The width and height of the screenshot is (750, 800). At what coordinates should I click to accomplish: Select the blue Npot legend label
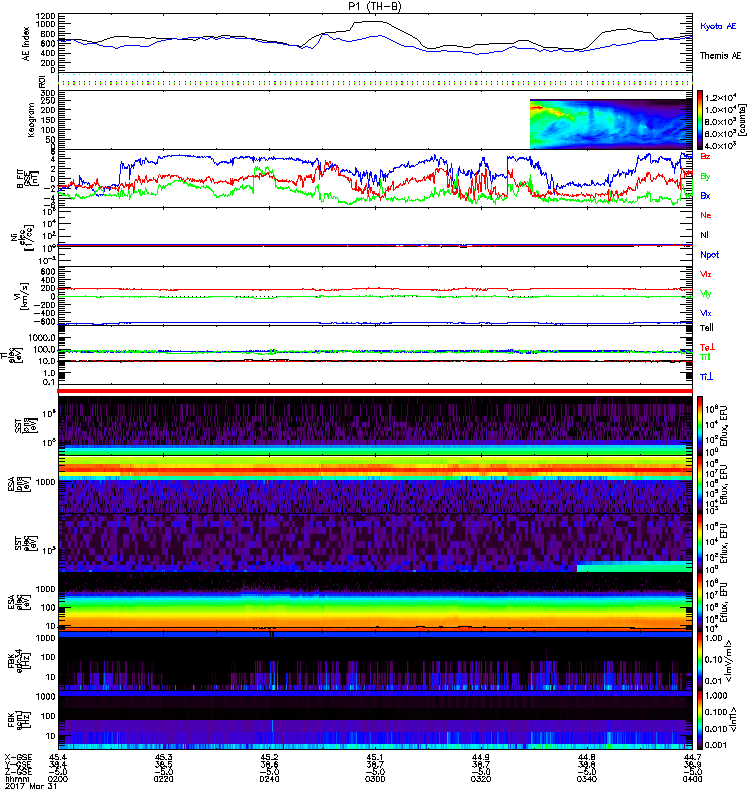tap(709, 255)
